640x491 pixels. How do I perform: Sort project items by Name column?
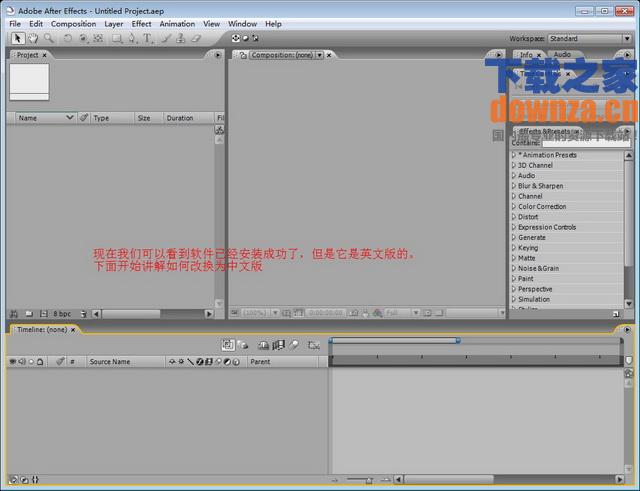coord(44,118)
